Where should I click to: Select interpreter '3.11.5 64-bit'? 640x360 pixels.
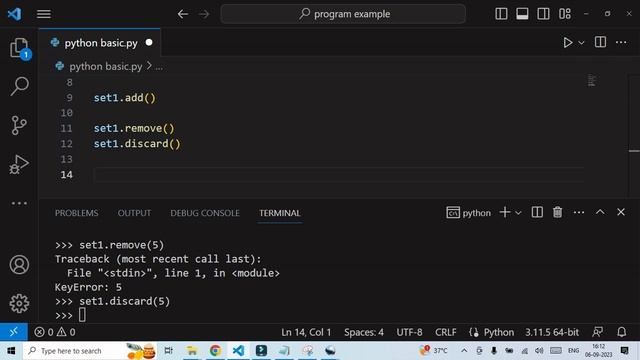tap(552, 332)
